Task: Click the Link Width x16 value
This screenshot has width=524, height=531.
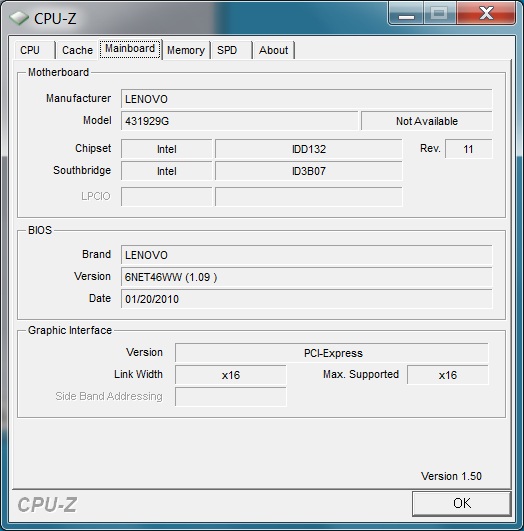Action: click(231, 375)
